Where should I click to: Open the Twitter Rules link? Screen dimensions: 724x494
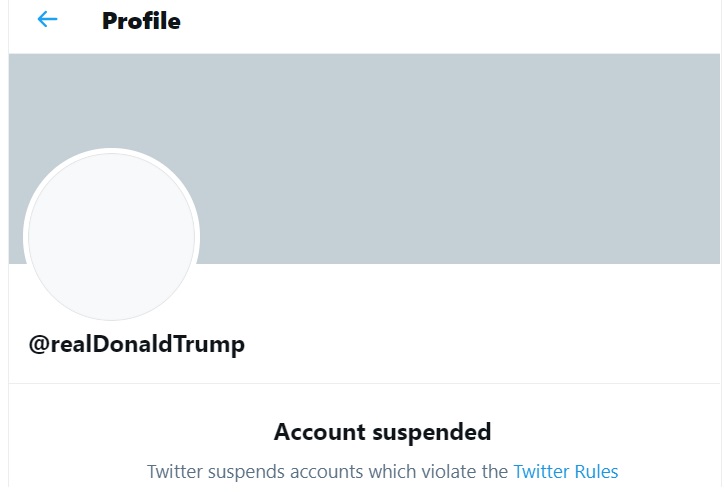pos(565,471)
